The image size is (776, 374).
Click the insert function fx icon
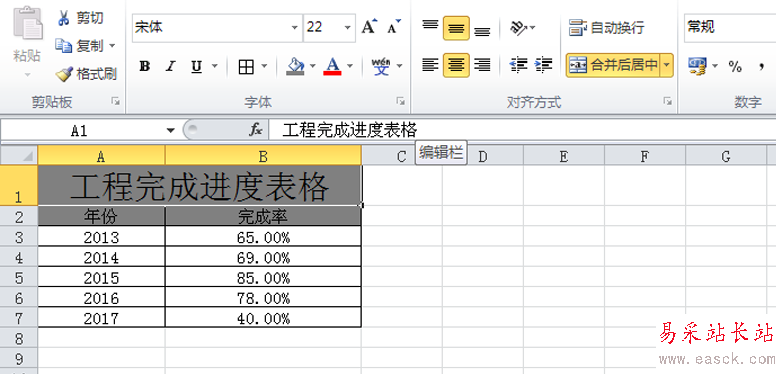click(255, 130)
